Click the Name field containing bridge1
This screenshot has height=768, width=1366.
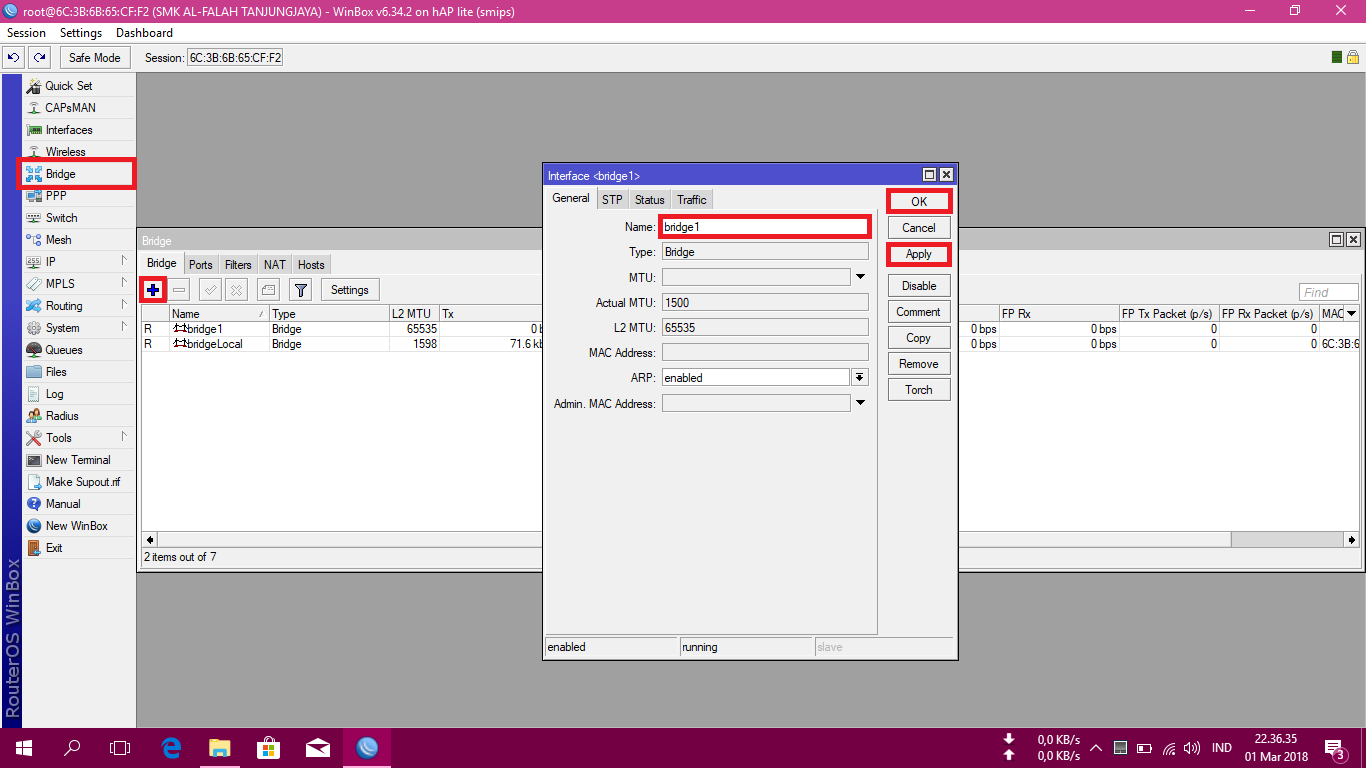pos(765,227)
